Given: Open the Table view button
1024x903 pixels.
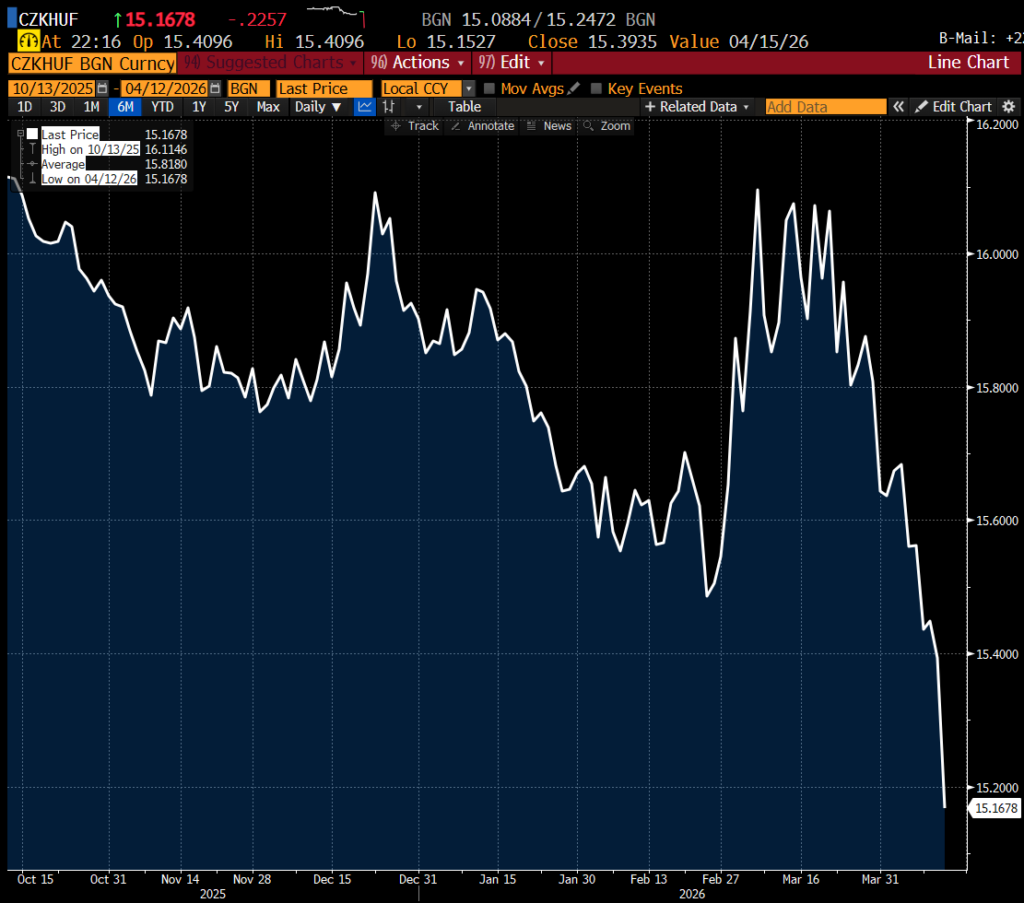Looking at the screenshot, I should click(464, 107).
